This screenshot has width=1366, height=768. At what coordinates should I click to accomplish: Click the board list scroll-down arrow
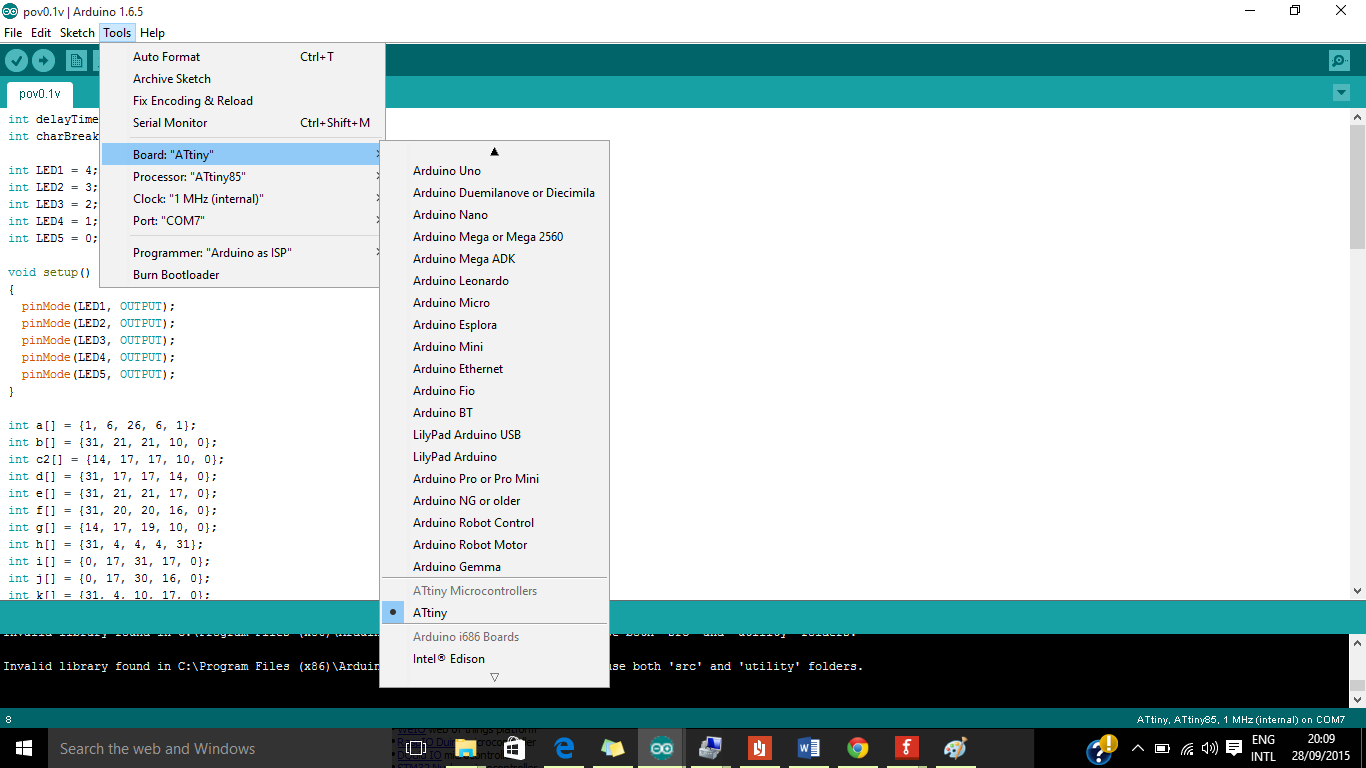point(494,678)
